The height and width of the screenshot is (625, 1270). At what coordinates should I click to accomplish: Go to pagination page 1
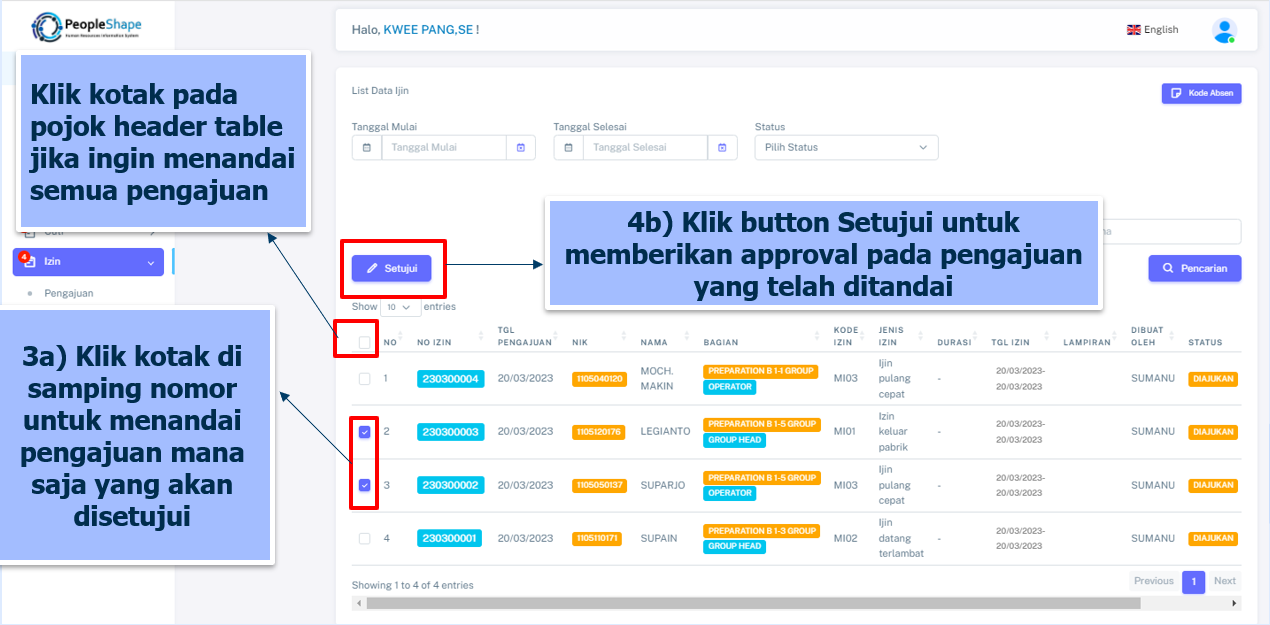tap(1193, 582)
